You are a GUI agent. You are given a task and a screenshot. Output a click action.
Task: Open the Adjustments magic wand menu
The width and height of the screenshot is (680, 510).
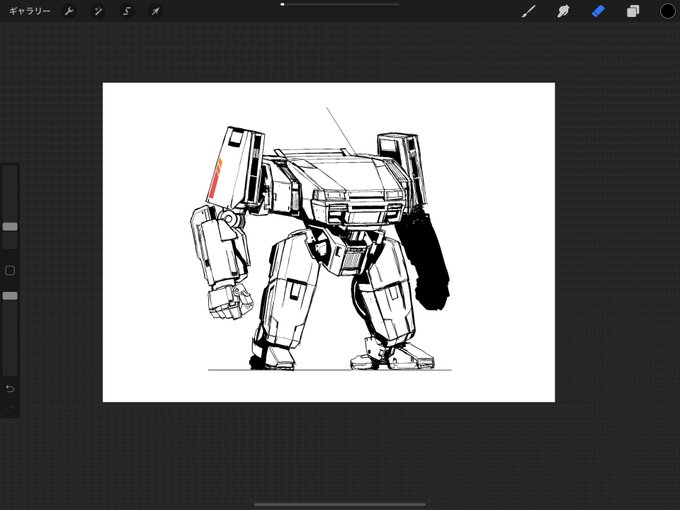(x=98, y=11)
